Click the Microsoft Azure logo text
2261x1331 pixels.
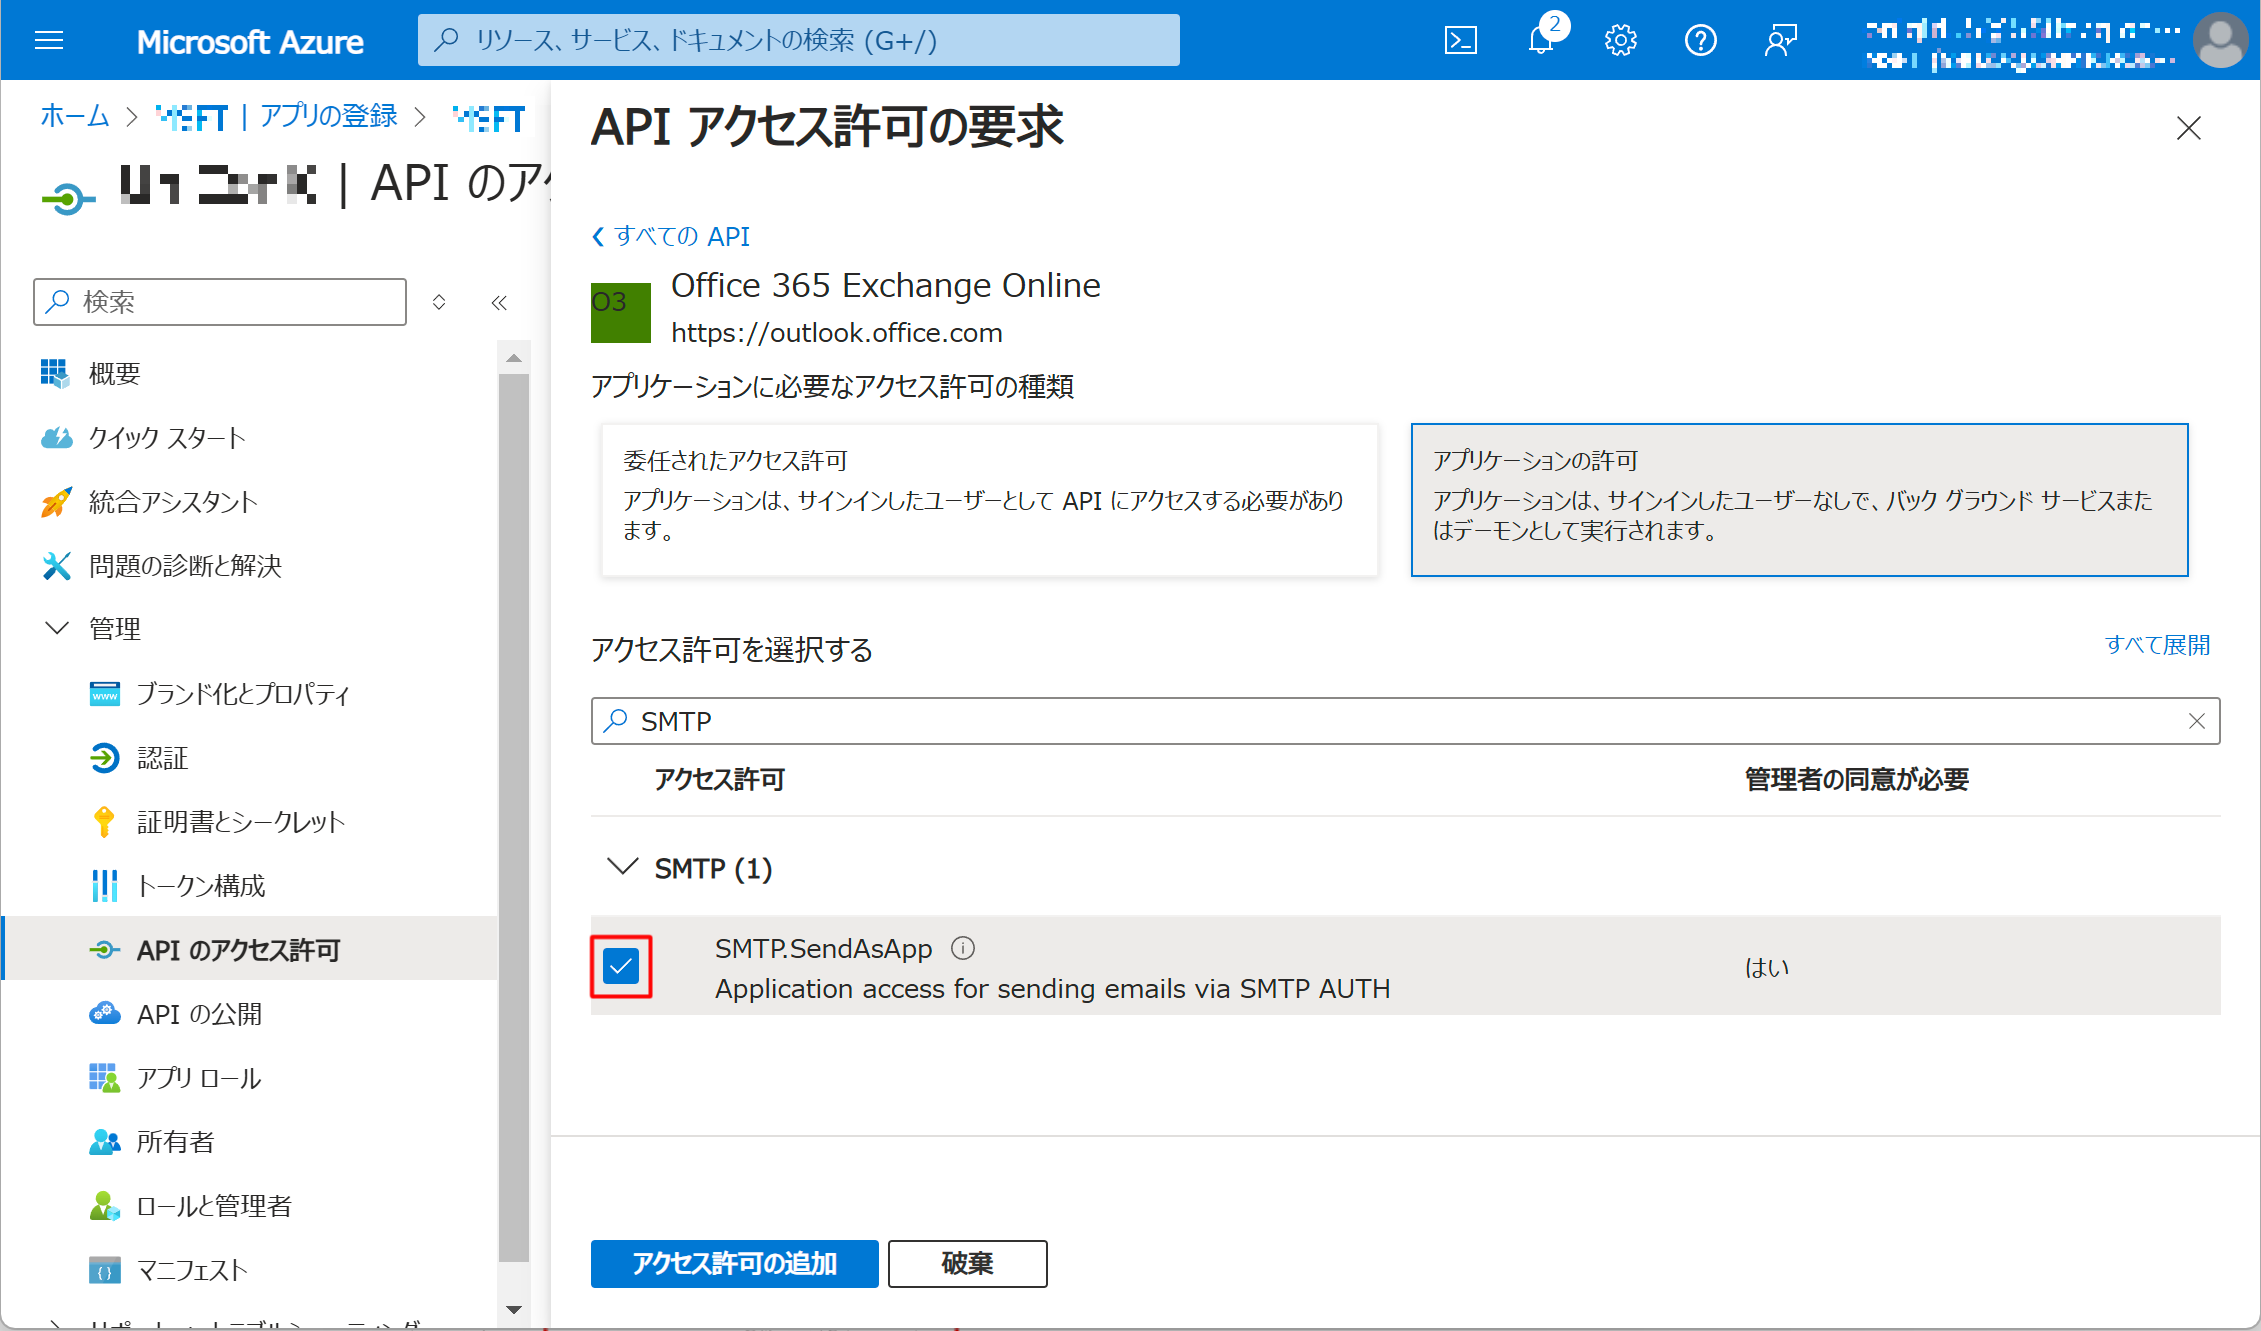point(250,41)
